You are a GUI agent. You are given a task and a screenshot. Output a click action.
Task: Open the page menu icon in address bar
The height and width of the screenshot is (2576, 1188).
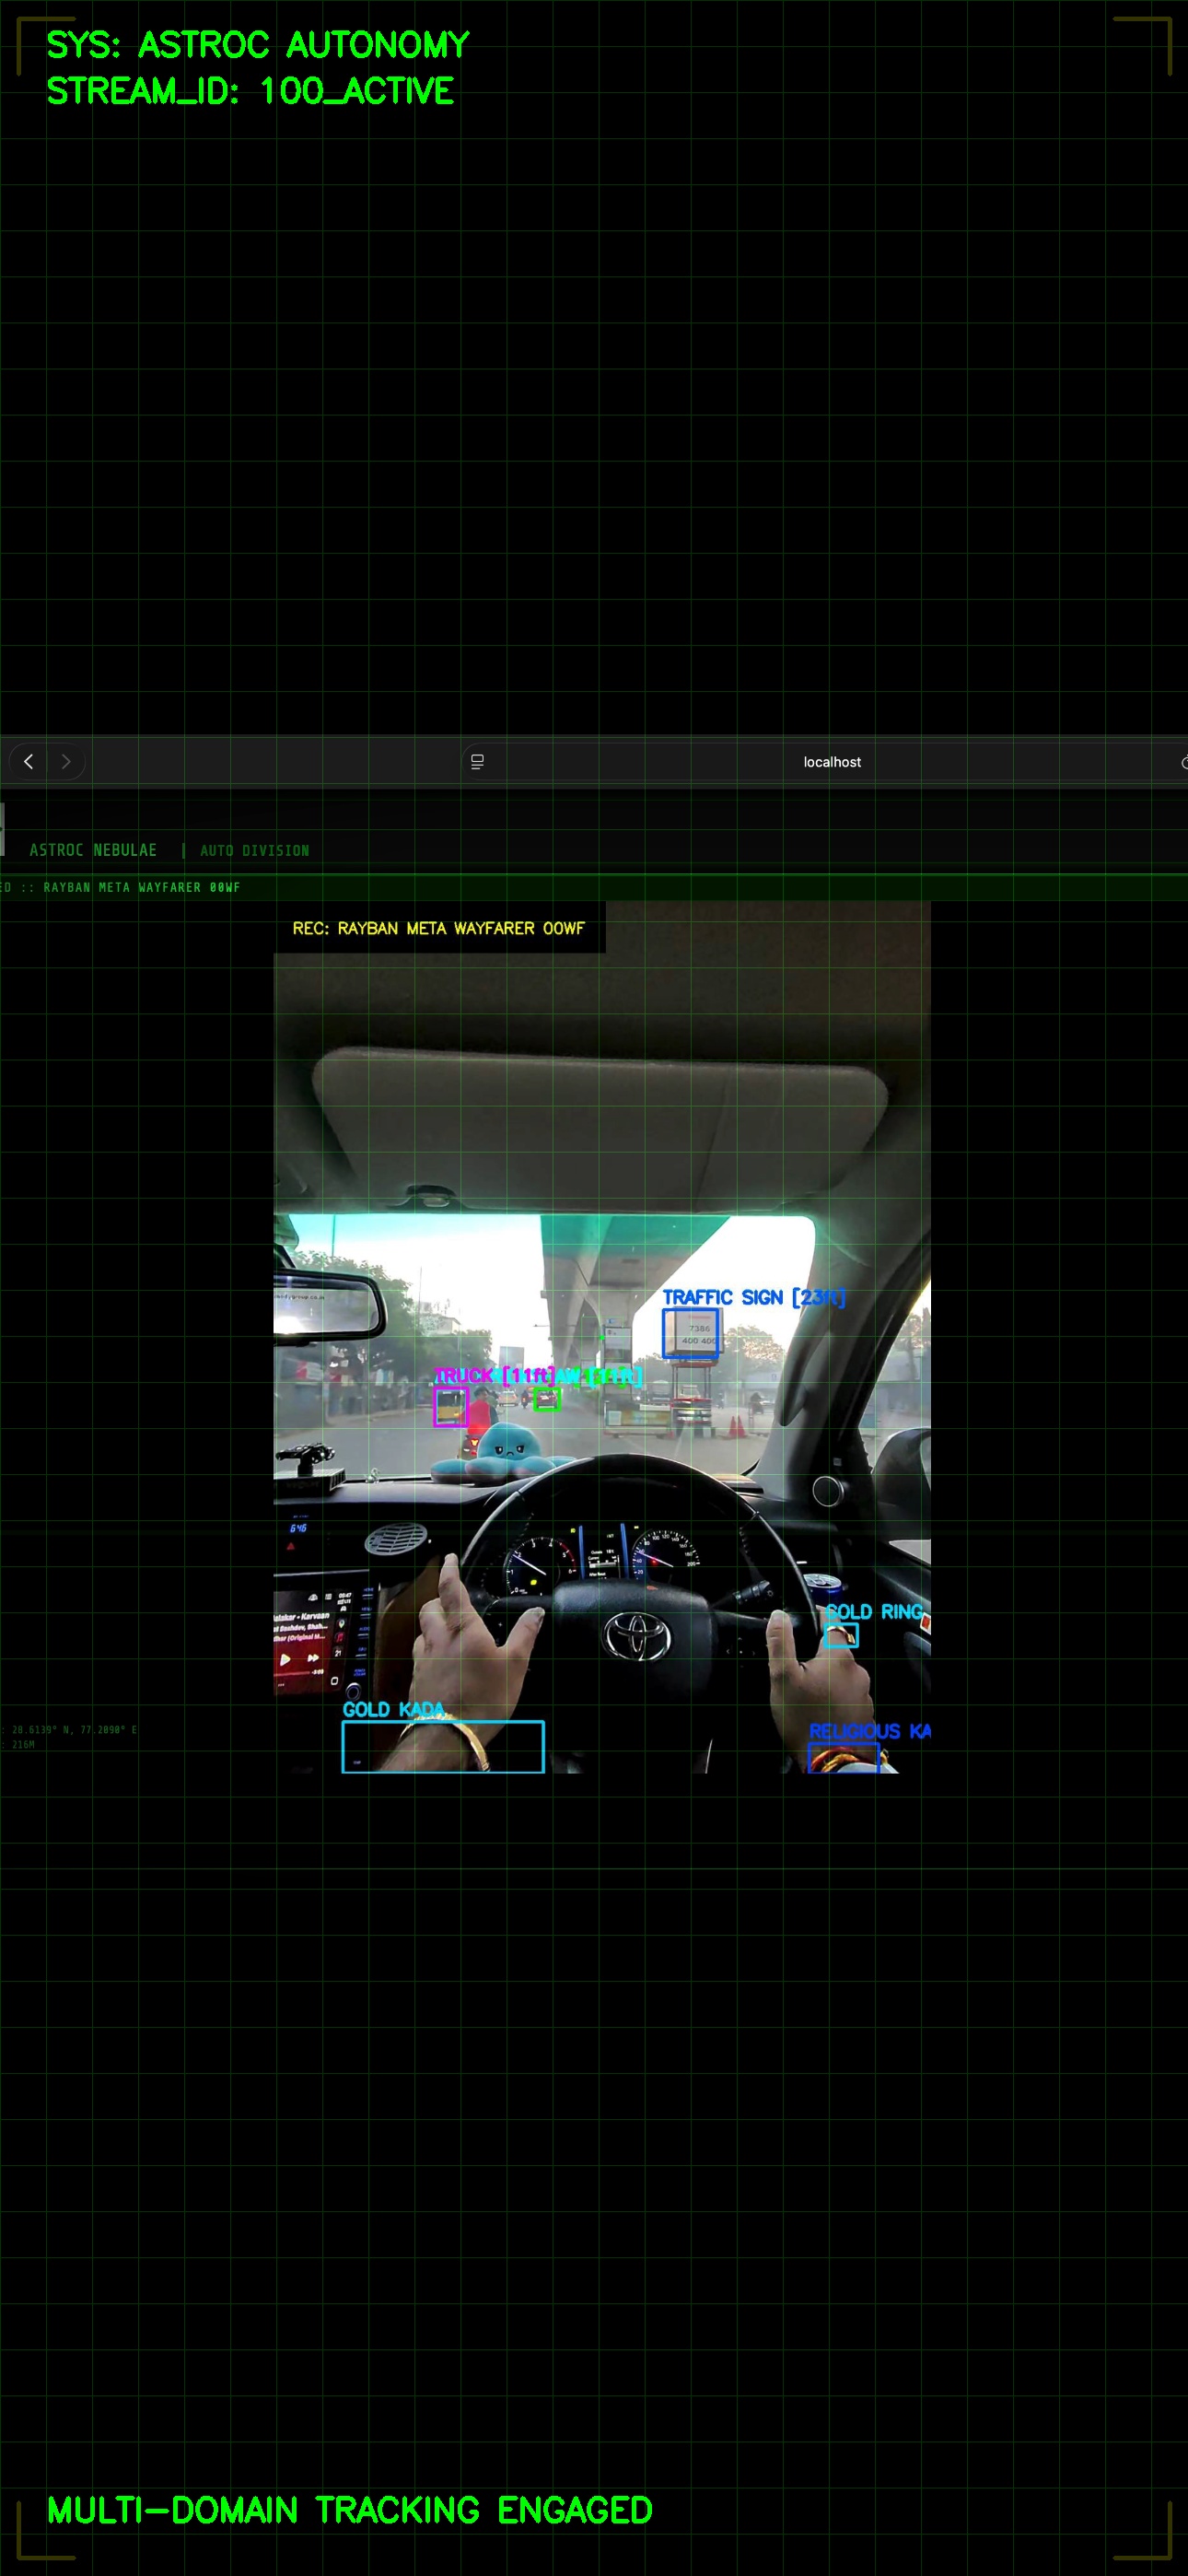pyautogui.click(x=477, y=762)
